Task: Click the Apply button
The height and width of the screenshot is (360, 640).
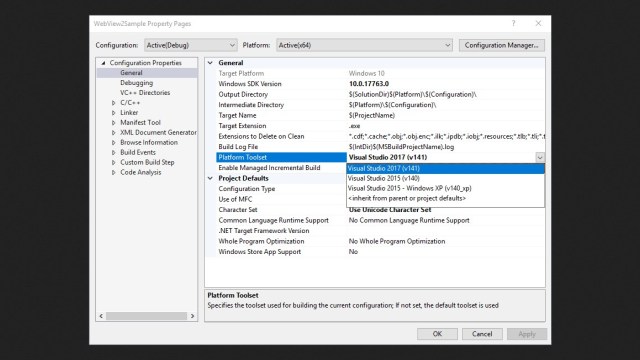Action: pyautogui.click(x=527, y=334)
